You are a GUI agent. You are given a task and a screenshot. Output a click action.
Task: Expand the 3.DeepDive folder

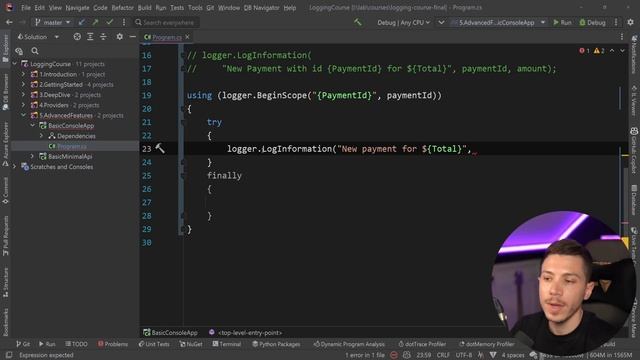(x=23, y=95)
